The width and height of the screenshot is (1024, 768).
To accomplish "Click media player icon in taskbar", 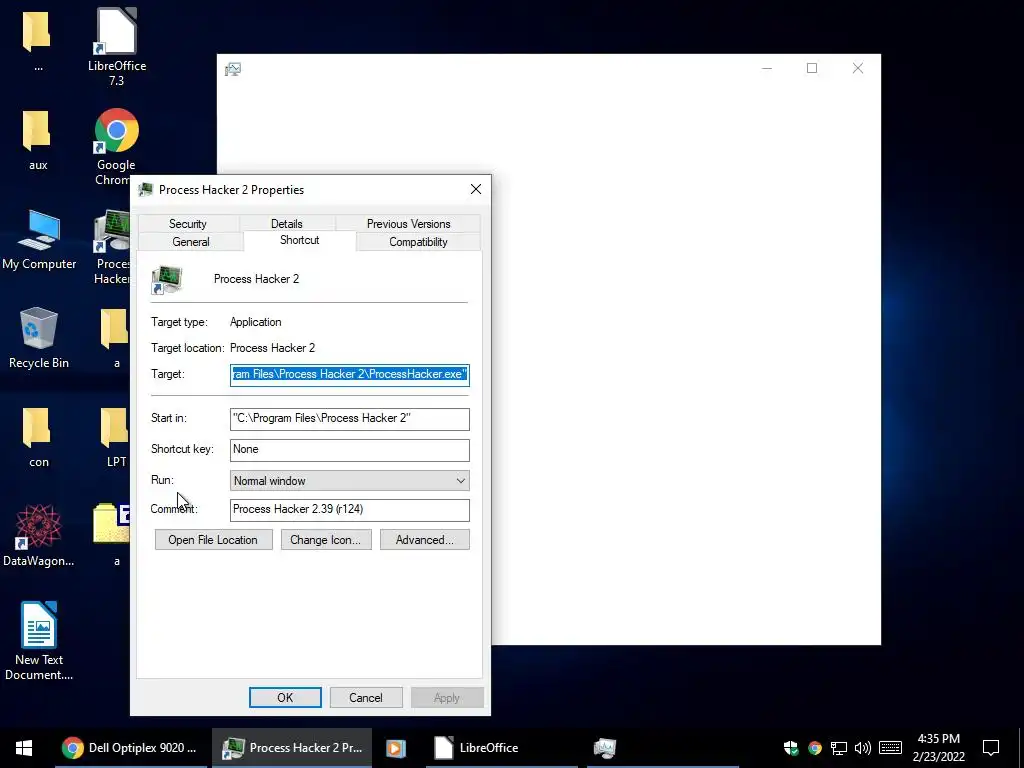I will pos(396,748).
